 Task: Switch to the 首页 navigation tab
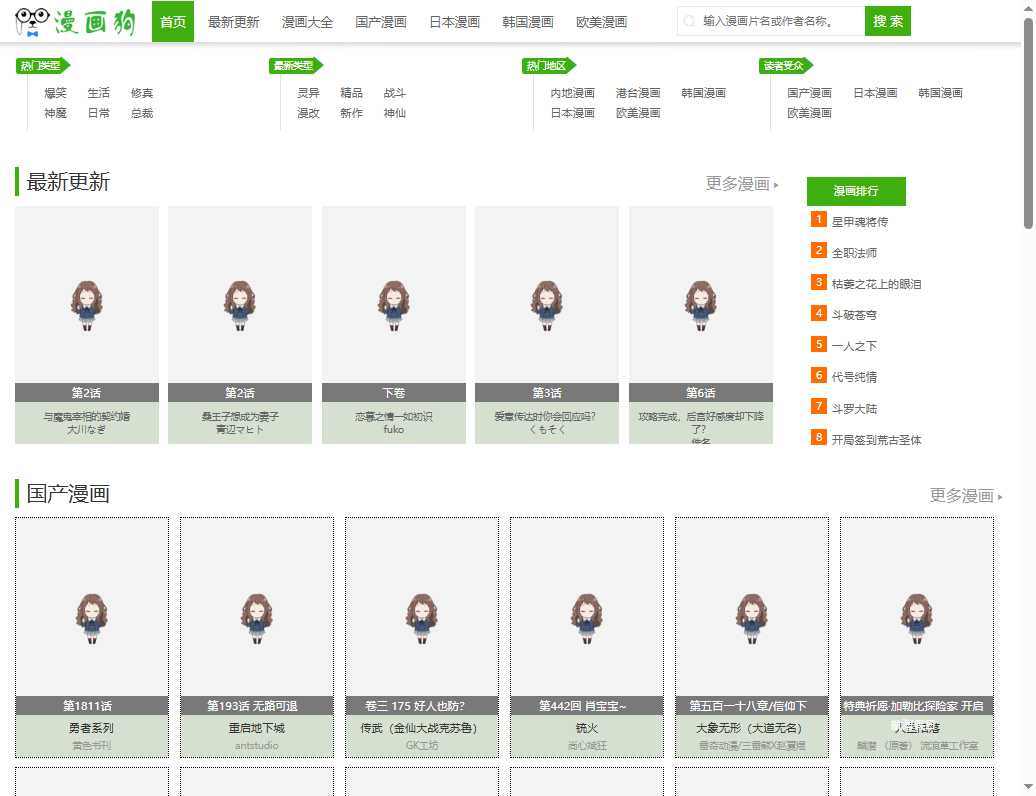(x=172, y=20)
